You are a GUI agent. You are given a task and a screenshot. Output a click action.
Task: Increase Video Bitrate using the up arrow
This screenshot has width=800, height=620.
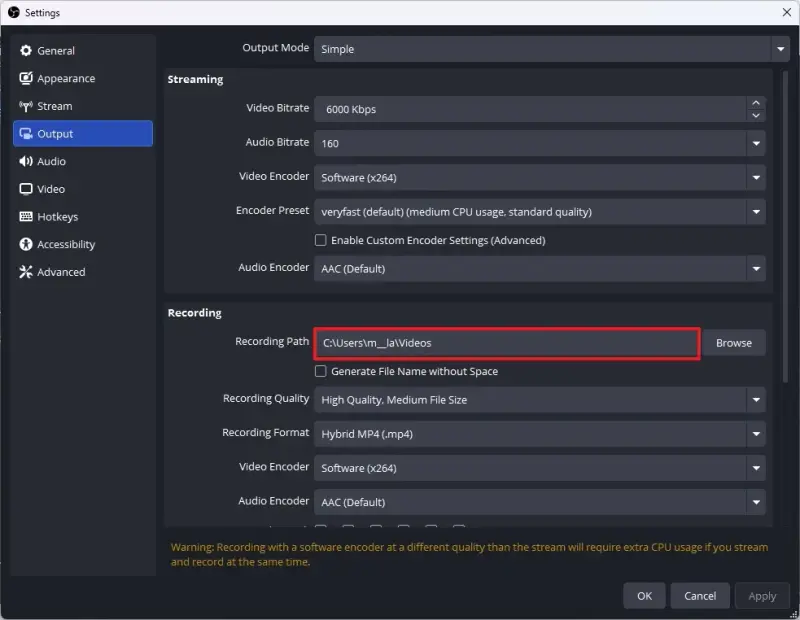pyautogui.click(x=757, y=102)
